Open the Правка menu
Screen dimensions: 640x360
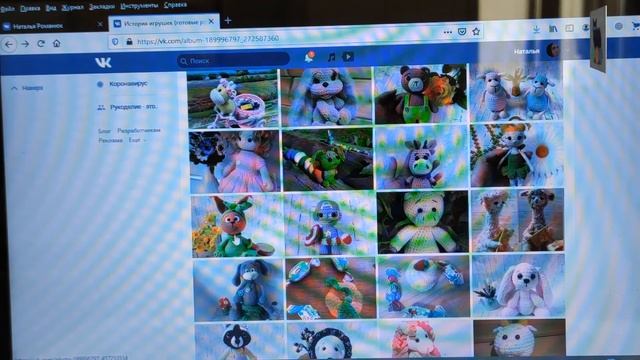coord(30,8)
